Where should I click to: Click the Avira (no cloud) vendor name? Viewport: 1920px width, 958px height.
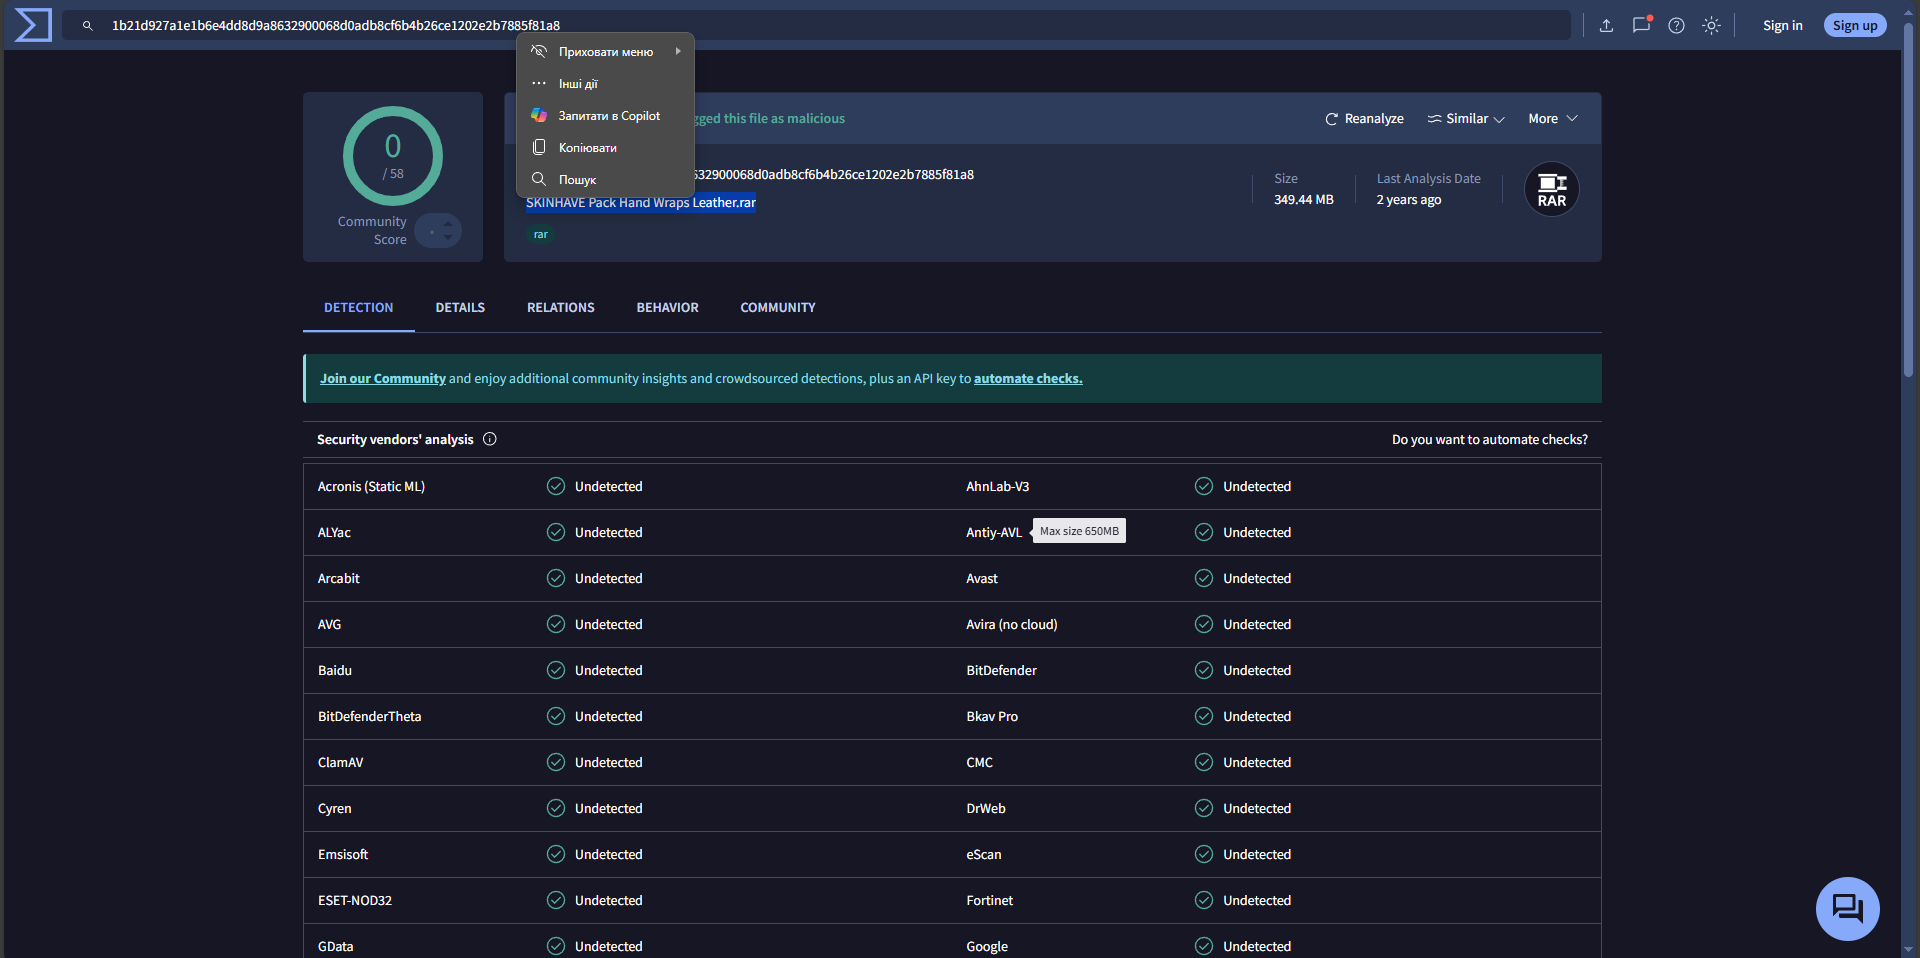pyautogui.click(x=1011, y=625)
